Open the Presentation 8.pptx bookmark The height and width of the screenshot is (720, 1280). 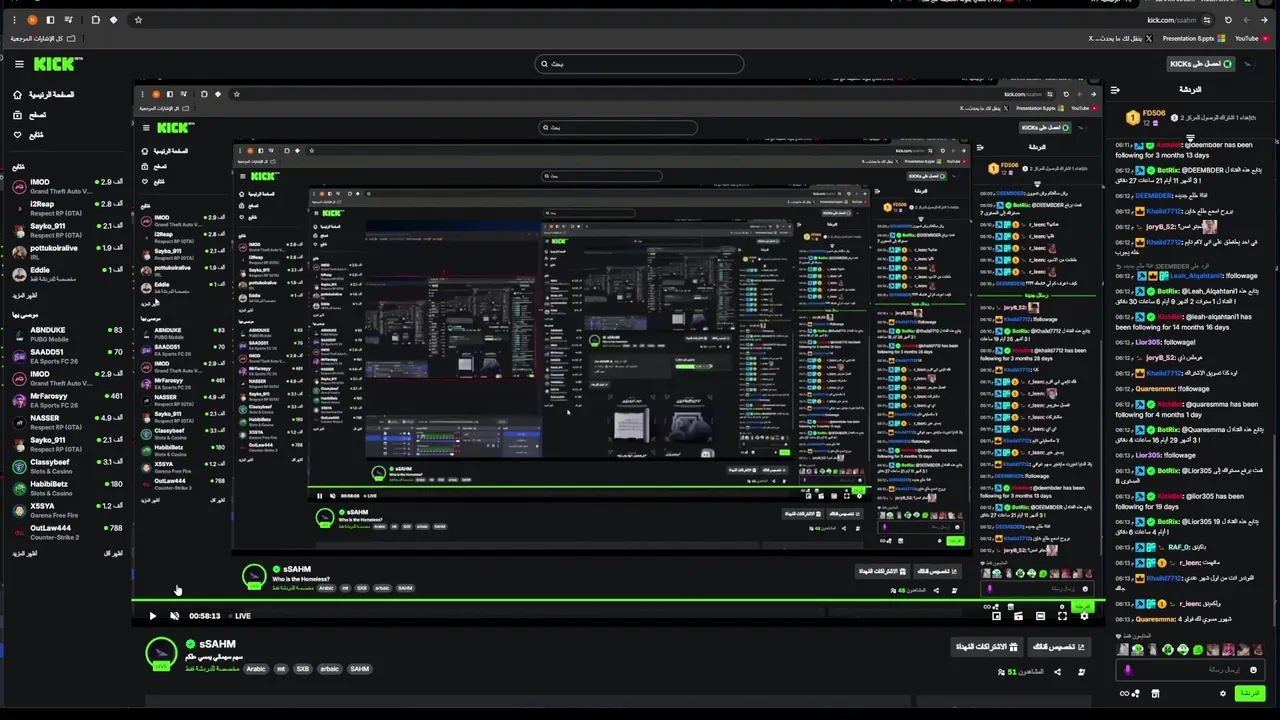tap(1193, 39)
